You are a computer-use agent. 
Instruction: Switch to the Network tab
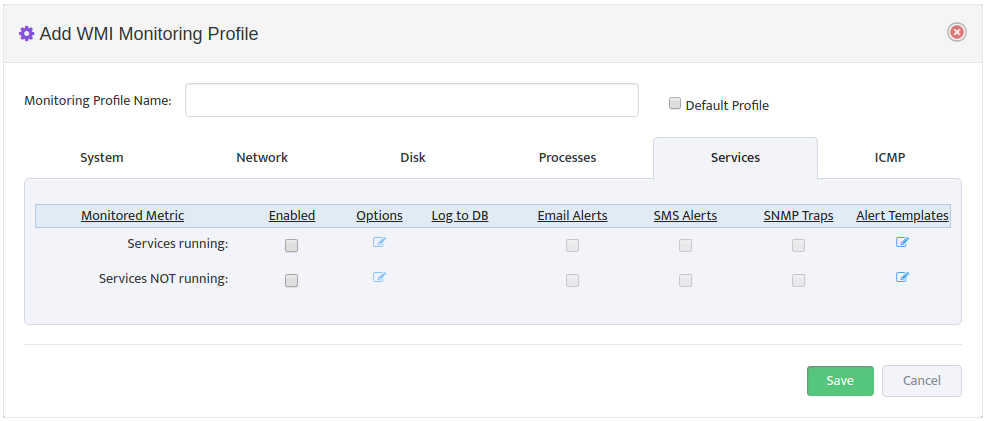(x=262, y=158)
